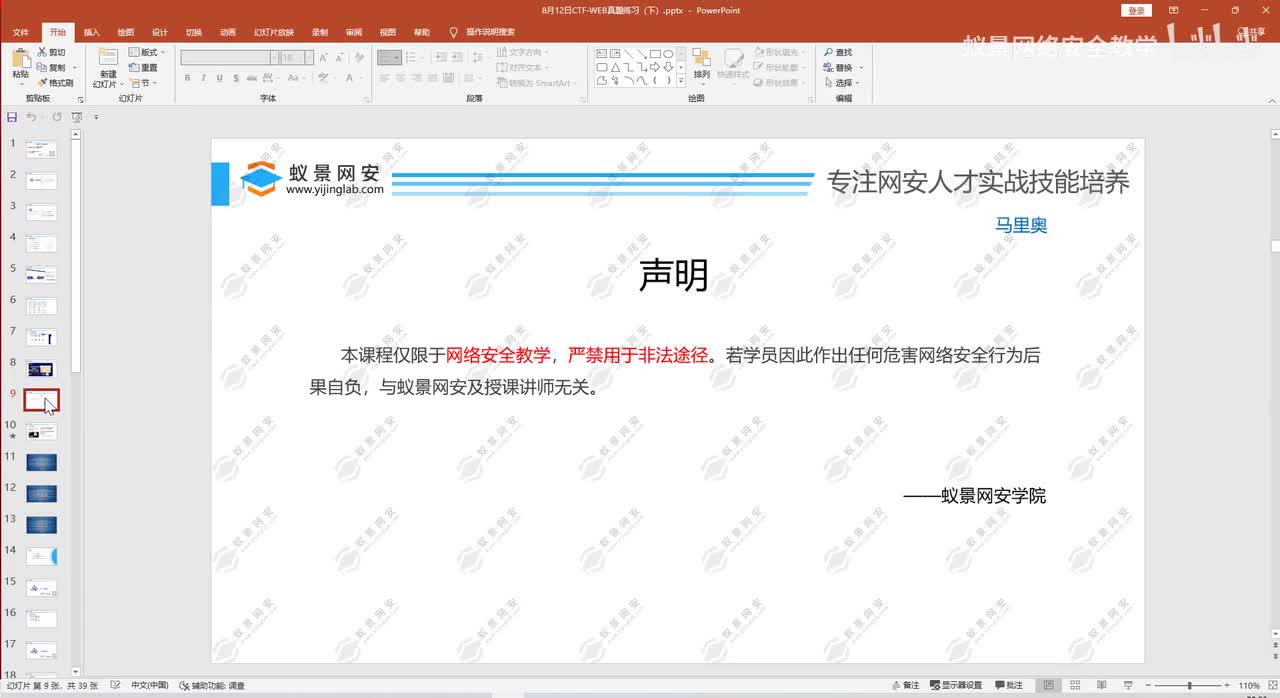Toggle Bold formatting
The width and height of the screenshot is (1280, 698).
(x=188, y=78)
